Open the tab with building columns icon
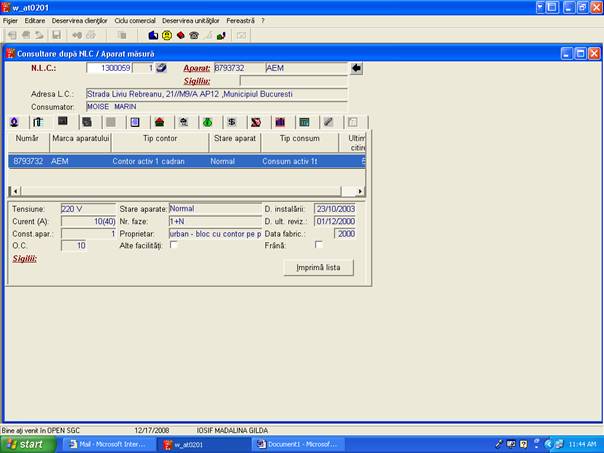The height and width of the screenshot is (453, 604). point(38,122)
